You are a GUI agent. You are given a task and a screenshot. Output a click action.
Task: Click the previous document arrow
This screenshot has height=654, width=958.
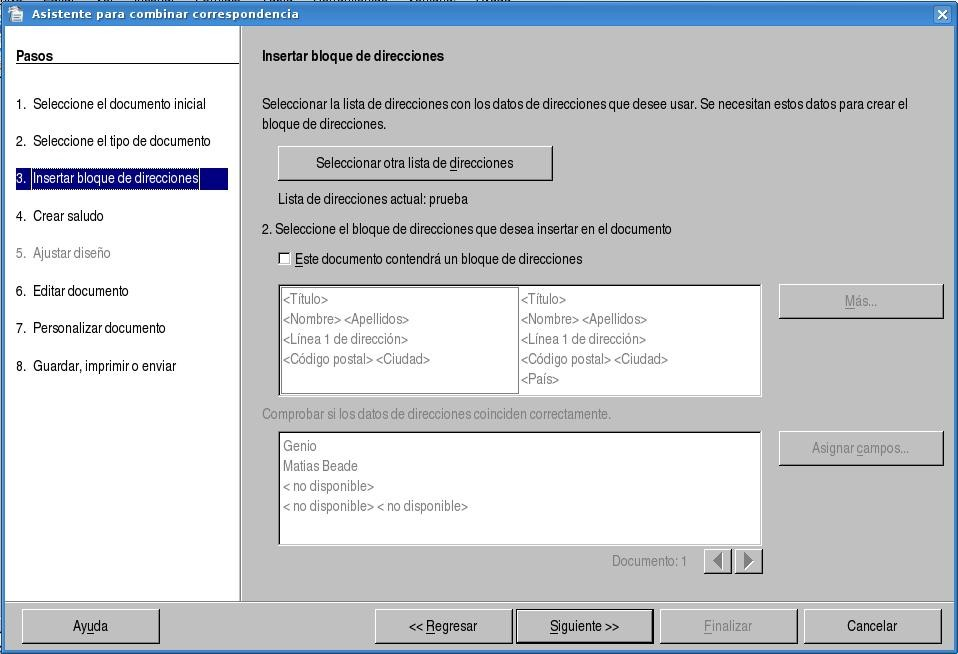(717, 561)
